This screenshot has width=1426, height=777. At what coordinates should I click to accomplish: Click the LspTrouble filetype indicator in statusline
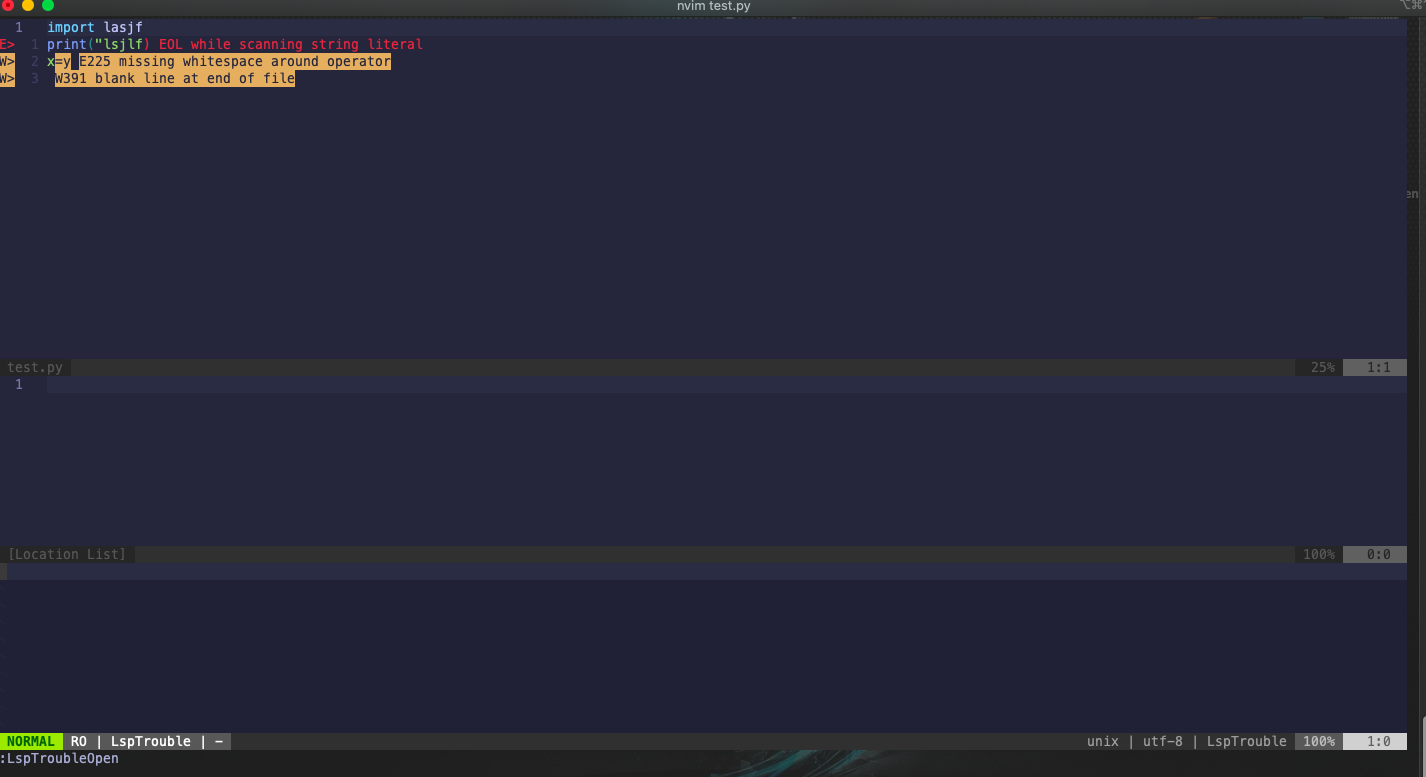click(1246, 741)
